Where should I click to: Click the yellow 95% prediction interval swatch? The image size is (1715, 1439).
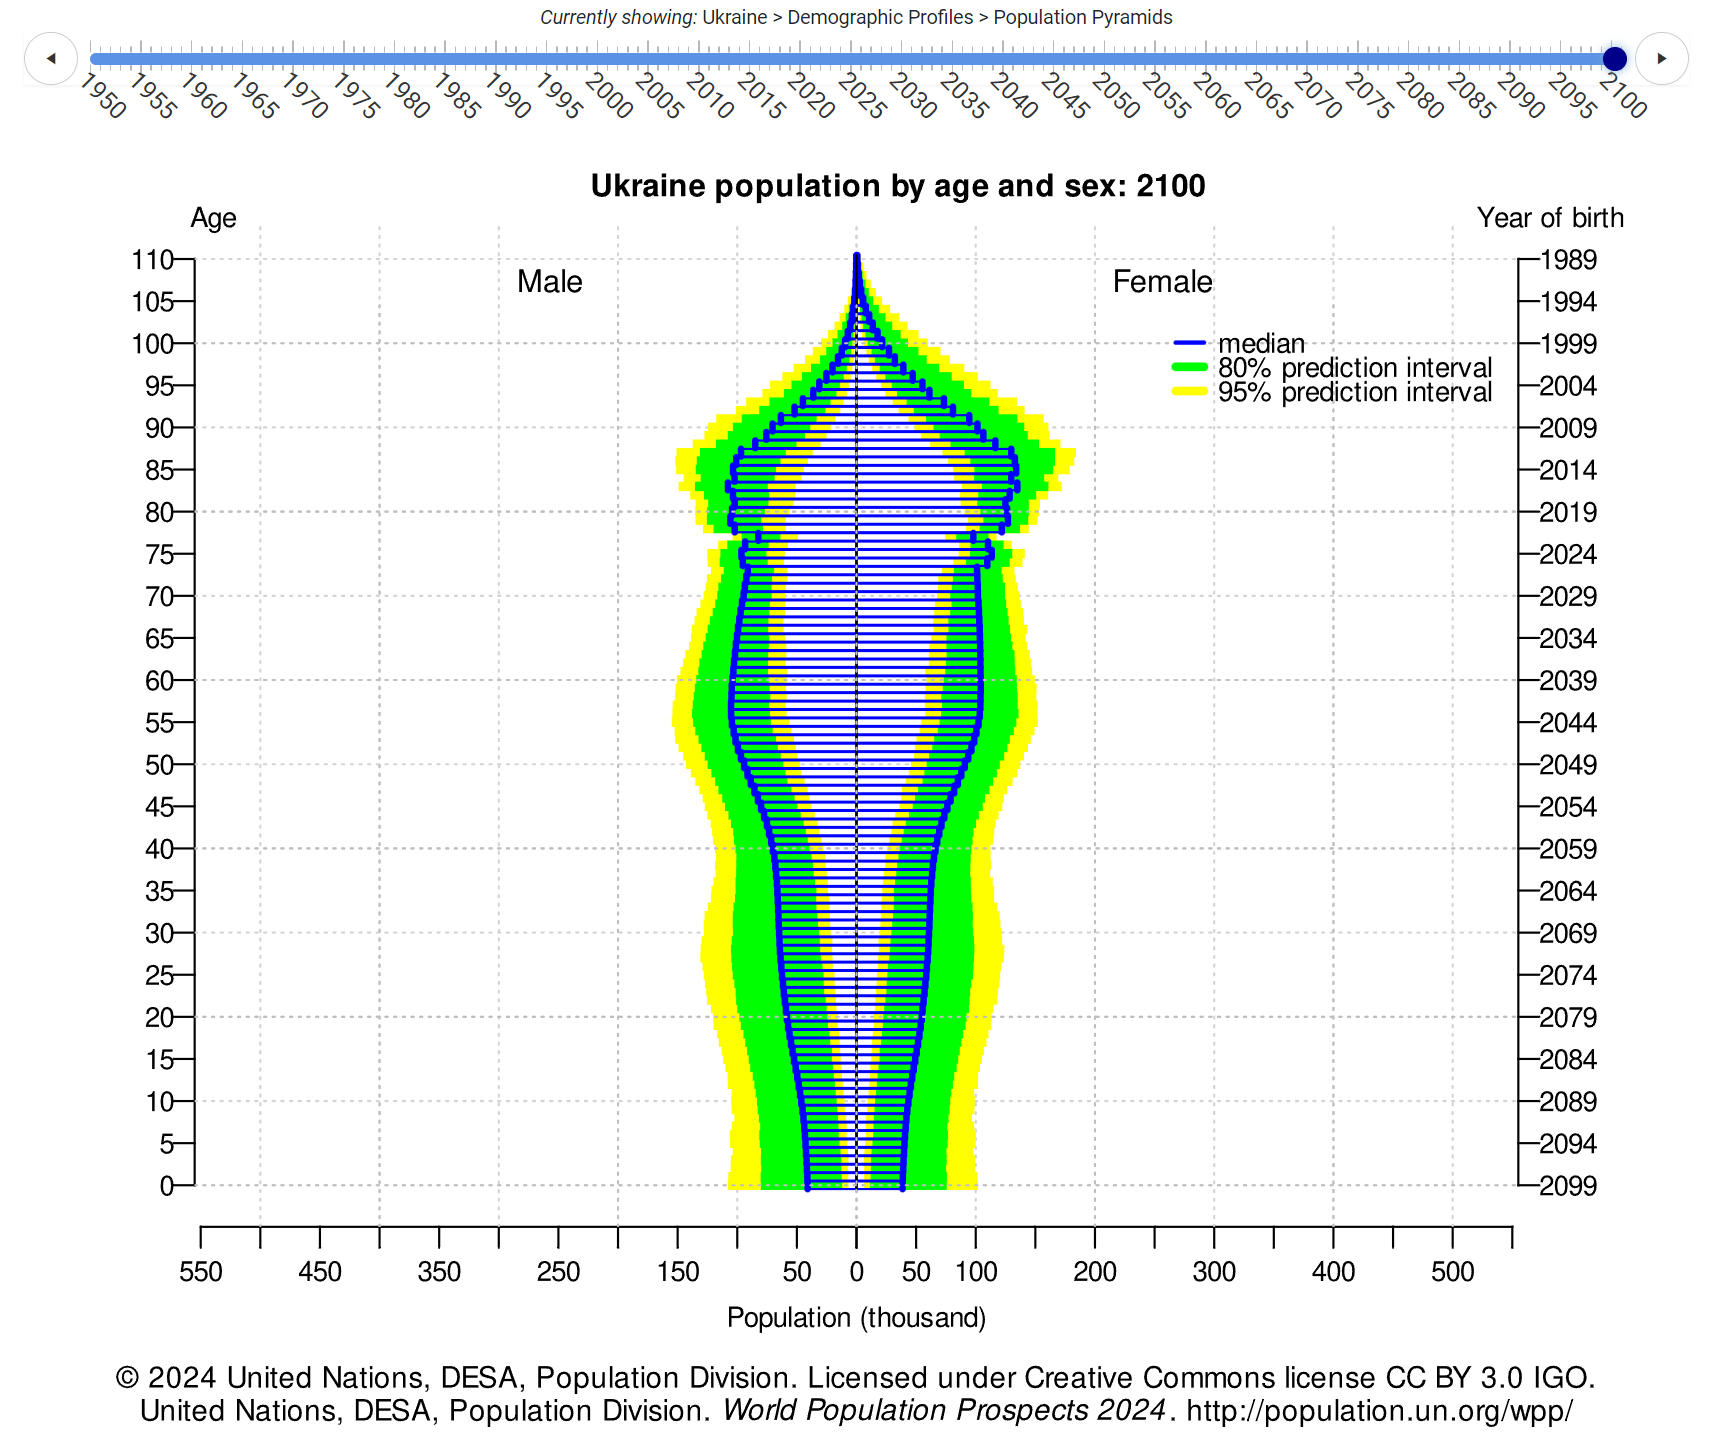pyautogui.click(x=1190, y=392)
